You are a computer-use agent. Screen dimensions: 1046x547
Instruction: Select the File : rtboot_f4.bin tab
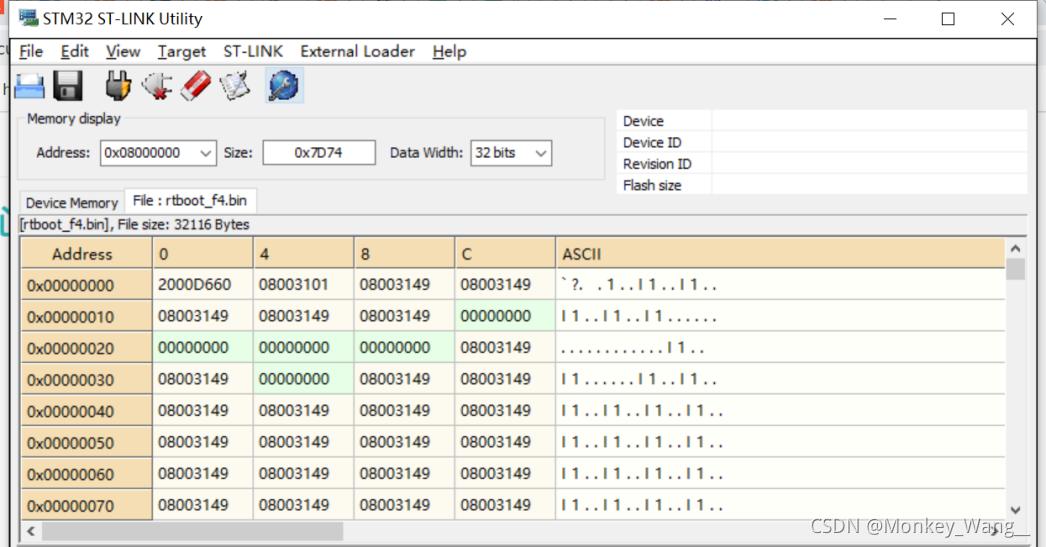(x=189, y=201)
